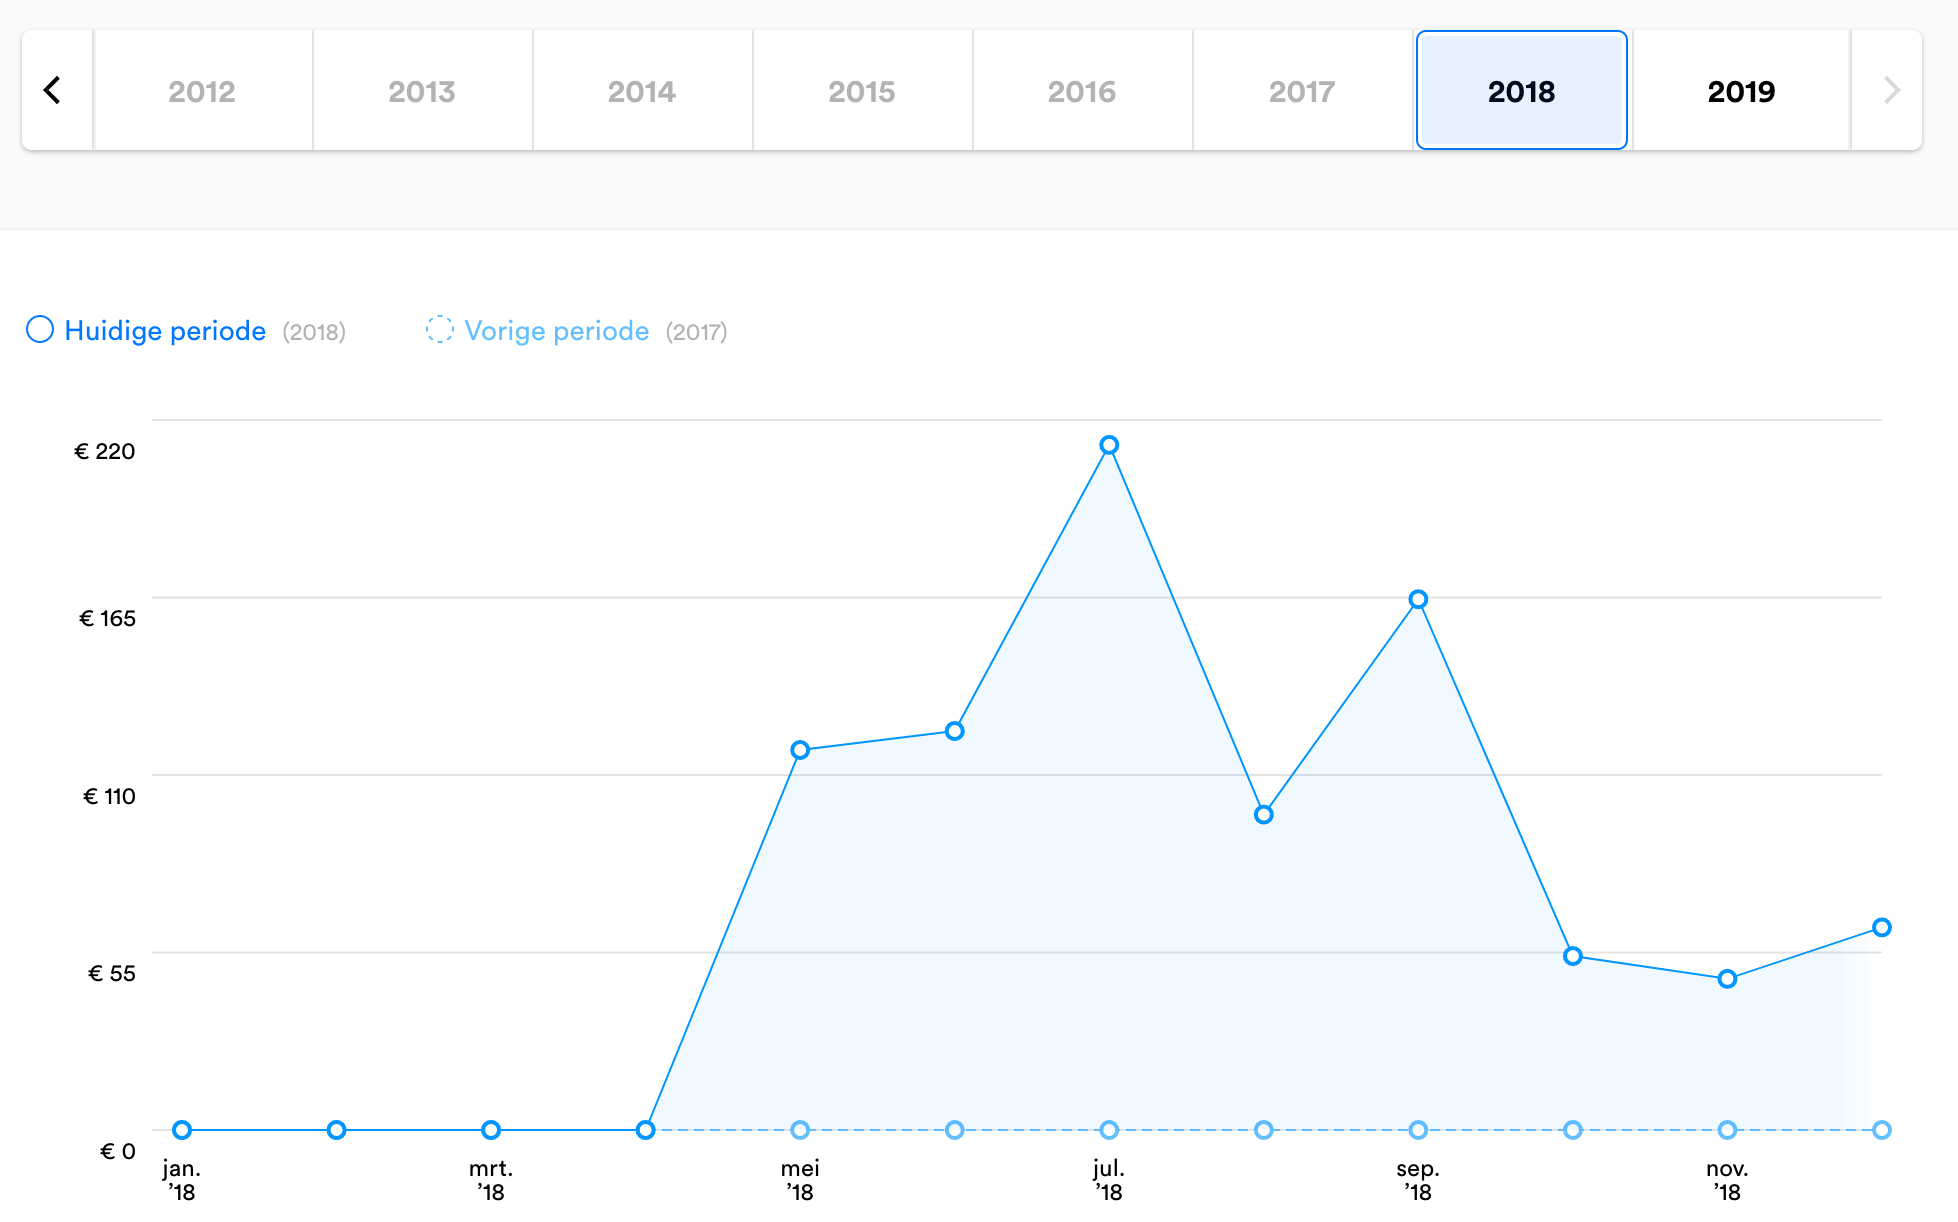Select the 2018 year tab

1522,91
